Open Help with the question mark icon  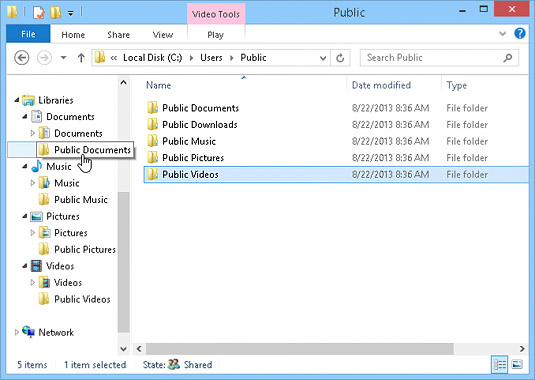[x=520, y=33]
